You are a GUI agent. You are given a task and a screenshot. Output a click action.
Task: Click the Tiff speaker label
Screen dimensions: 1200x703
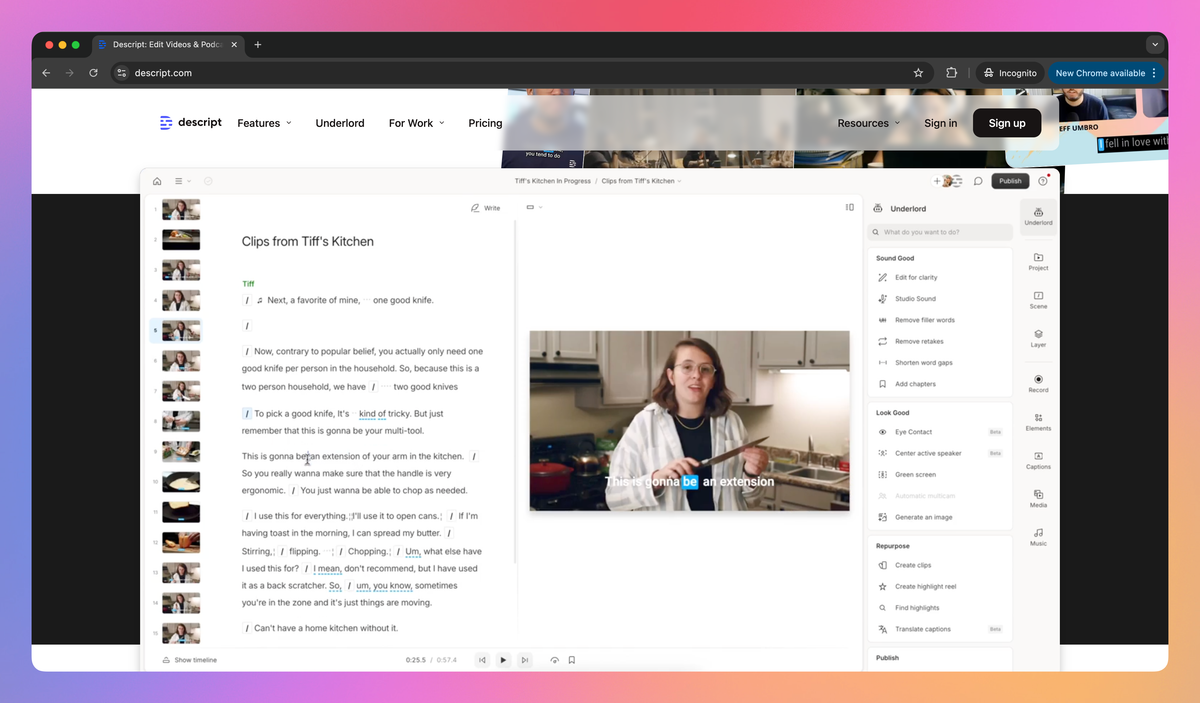click(x=248, y=284)
